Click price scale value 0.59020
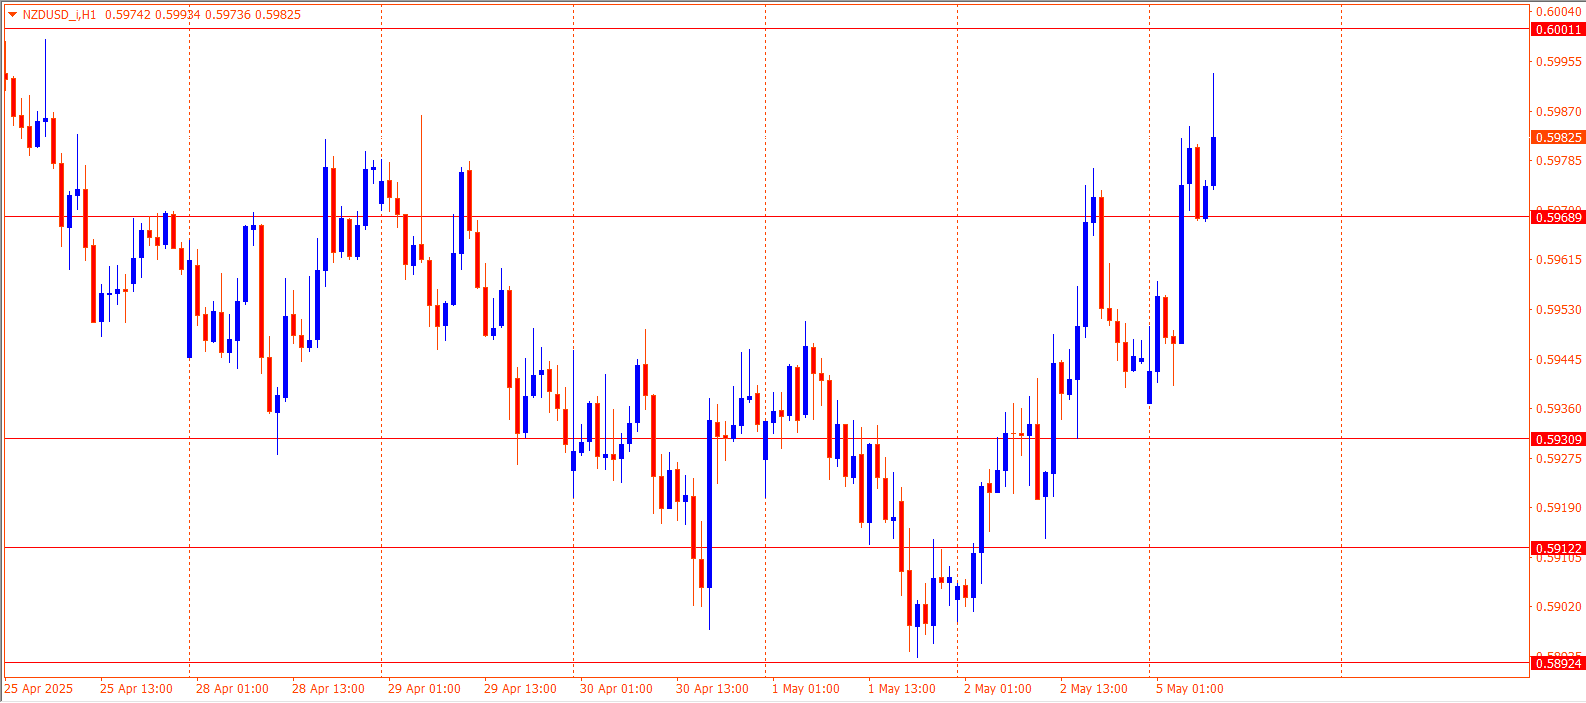This screenshot has height=703, width=1586. (1559, 606)
